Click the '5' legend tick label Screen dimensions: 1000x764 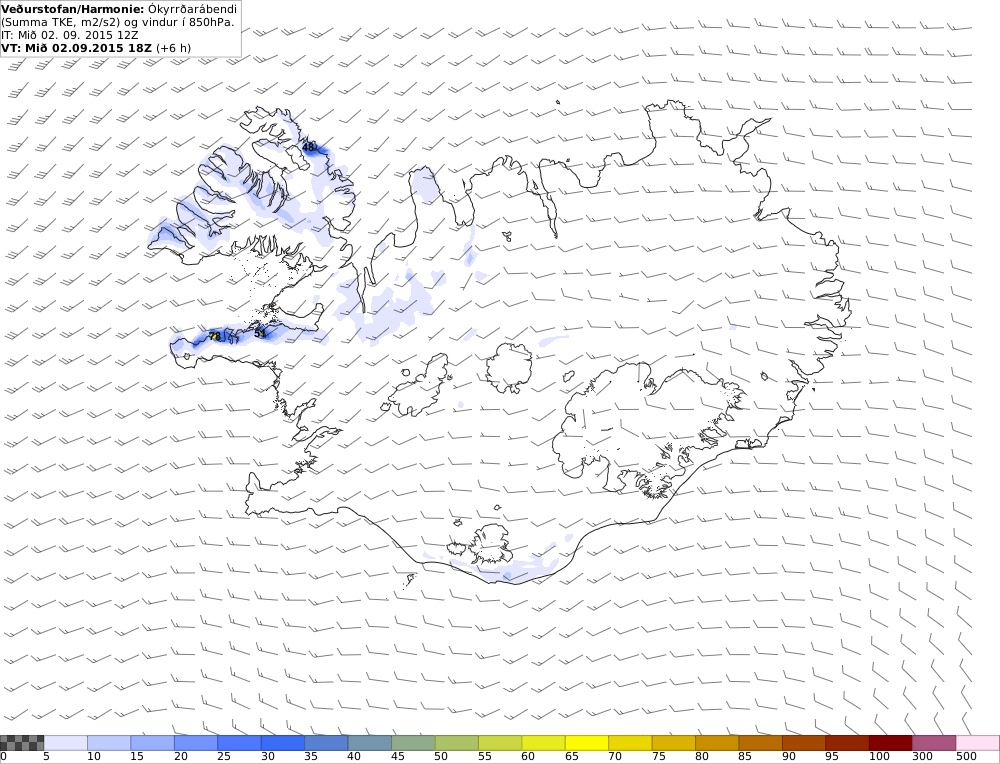click(46, 756)
